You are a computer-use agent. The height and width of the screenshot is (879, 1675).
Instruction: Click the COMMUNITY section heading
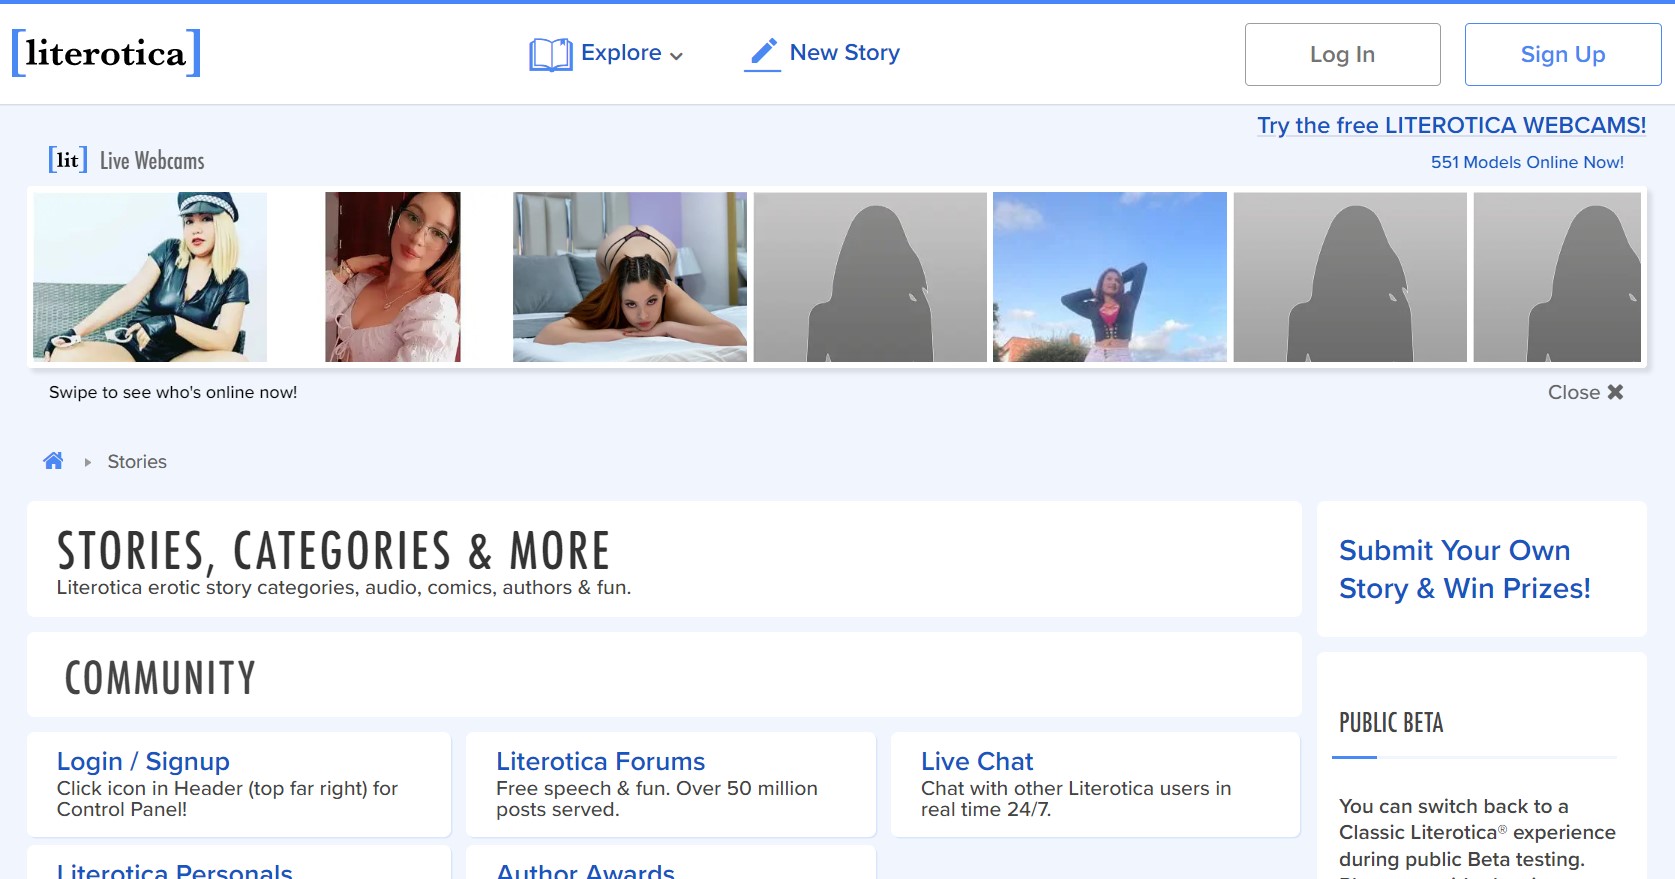(x=160, y=678)
